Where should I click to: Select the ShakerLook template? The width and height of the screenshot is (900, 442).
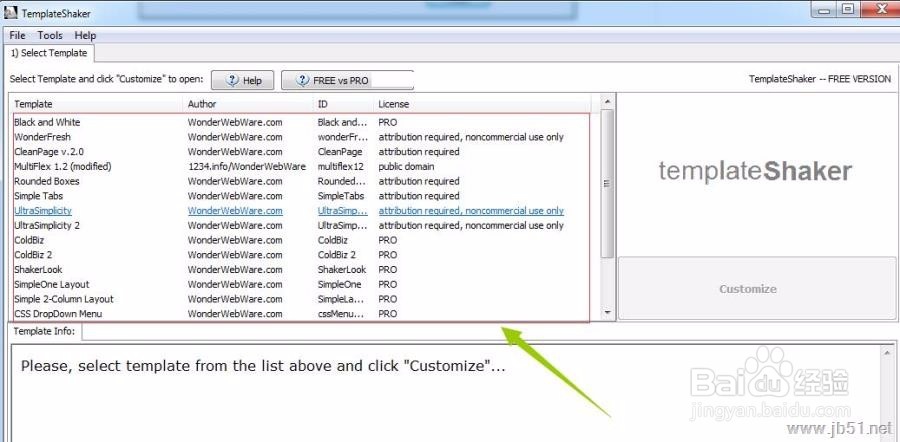click(x=300, y=270)
